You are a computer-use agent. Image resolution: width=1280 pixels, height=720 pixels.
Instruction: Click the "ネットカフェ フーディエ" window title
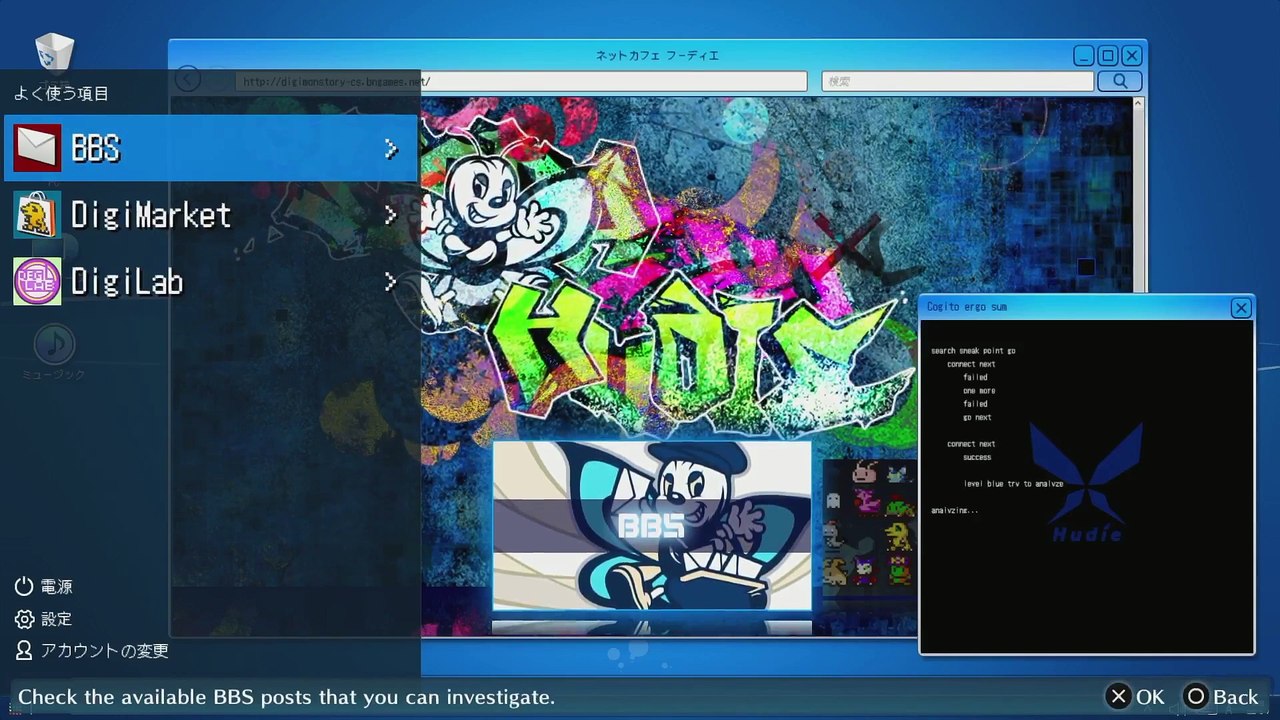pyautogui.click(x=657, y=56)
